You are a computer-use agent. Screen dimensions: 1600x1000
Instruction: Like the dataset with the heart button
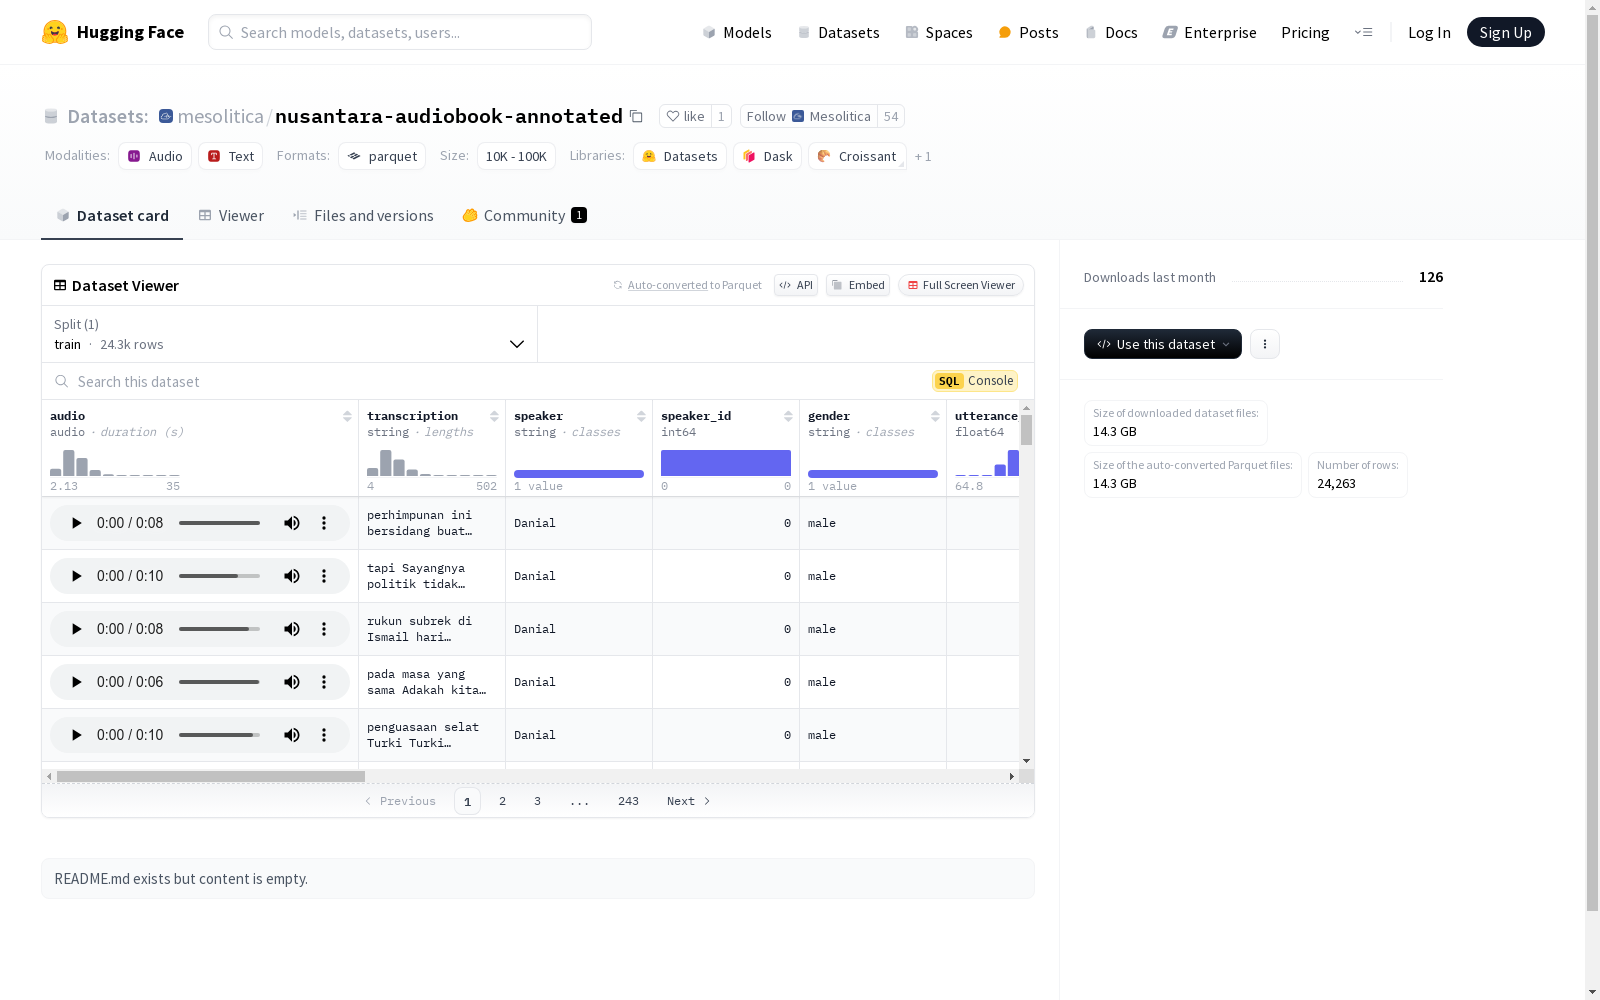[x=686, y=116]
